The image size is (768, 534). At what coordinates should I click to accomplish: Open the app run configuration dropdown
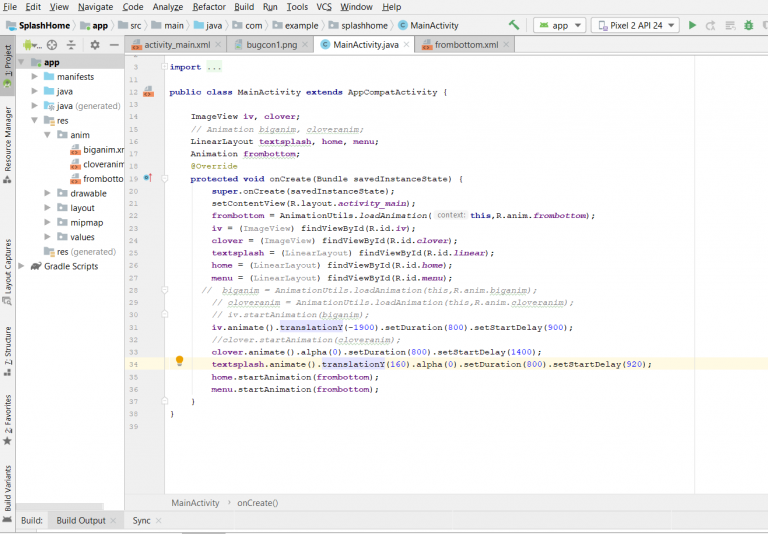[559, 25]
